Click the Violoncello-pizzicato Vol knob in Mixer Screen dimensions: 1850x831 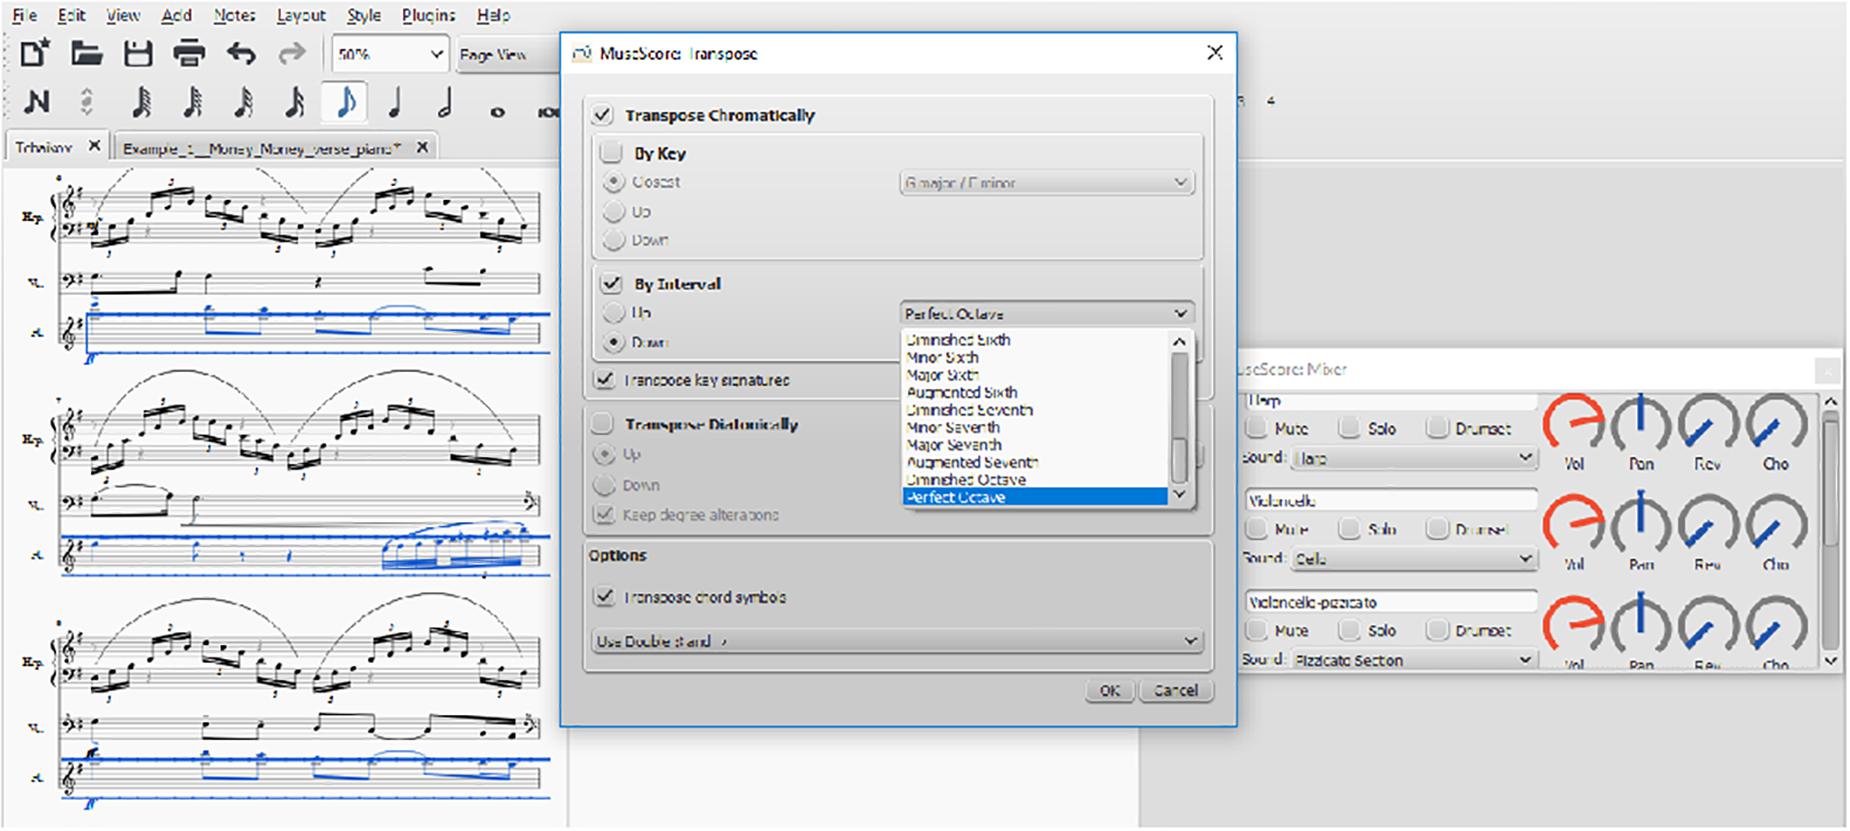[x=1574, y=625]
